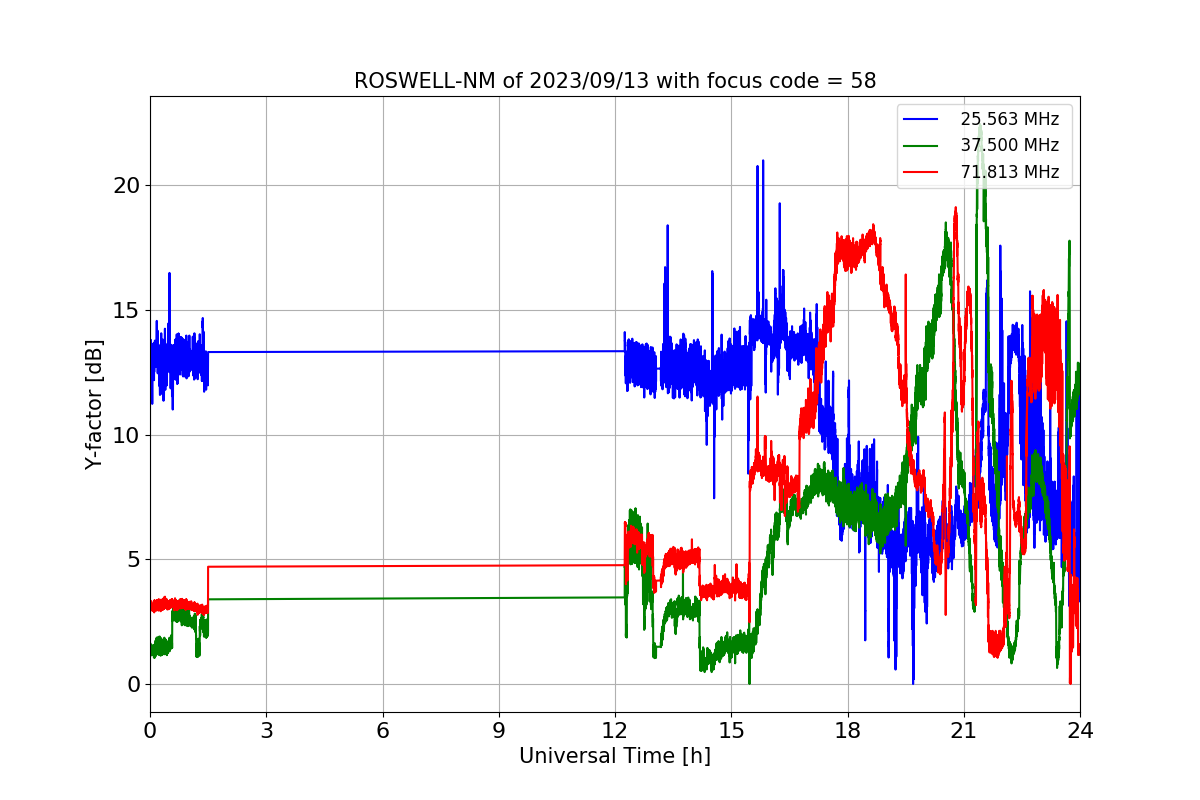Click the plot title mentioning ROSWELL-NM
Image resolution: width=1200 pixels, height=800 pixels.
point(615,81)
